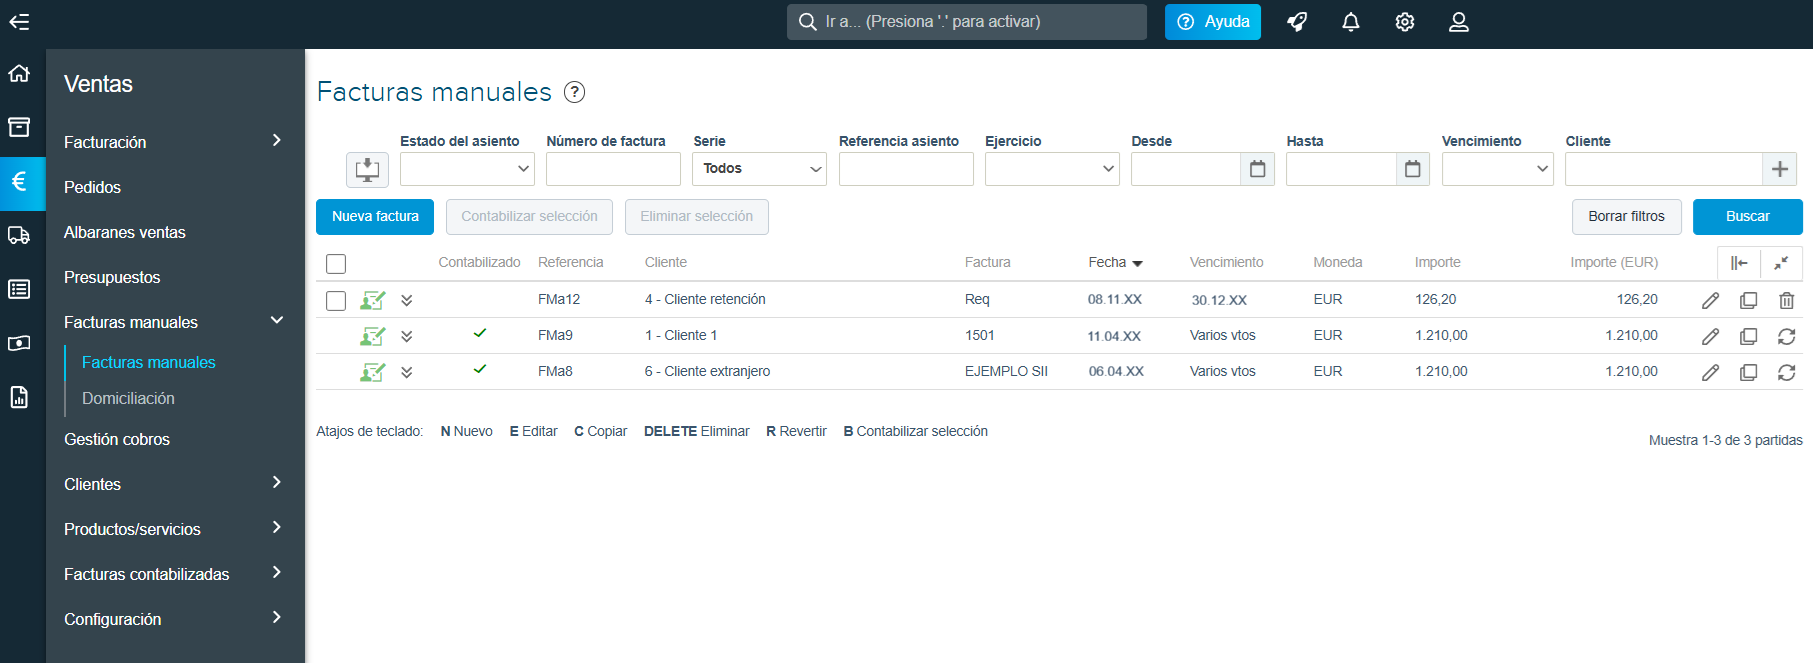The width and height of the screenshot is (1813, 663).
Task: Open Presupuestos in the sidebar
Action: click(112, 277)
